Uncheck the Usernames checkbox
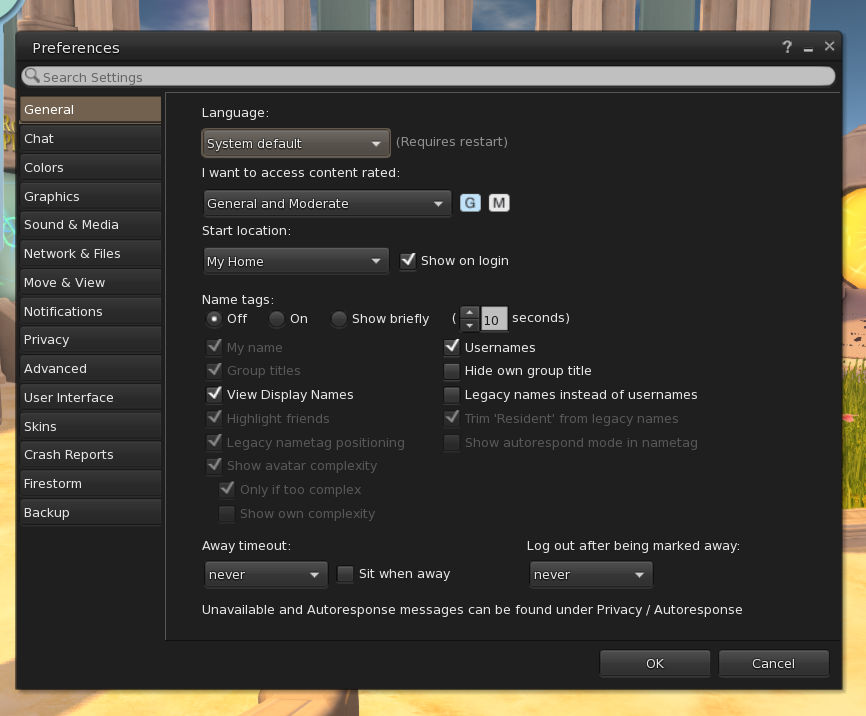 coord(452,348)
